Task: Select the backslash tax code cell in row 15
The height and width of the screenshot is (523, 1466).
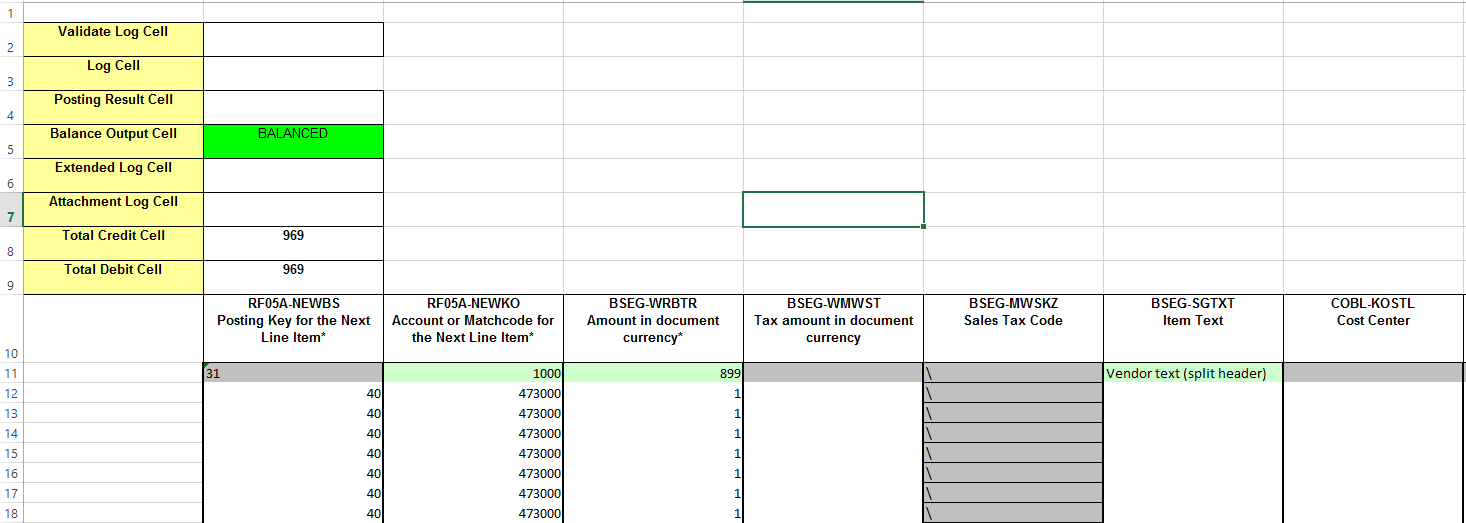Action: point(1013,453)
